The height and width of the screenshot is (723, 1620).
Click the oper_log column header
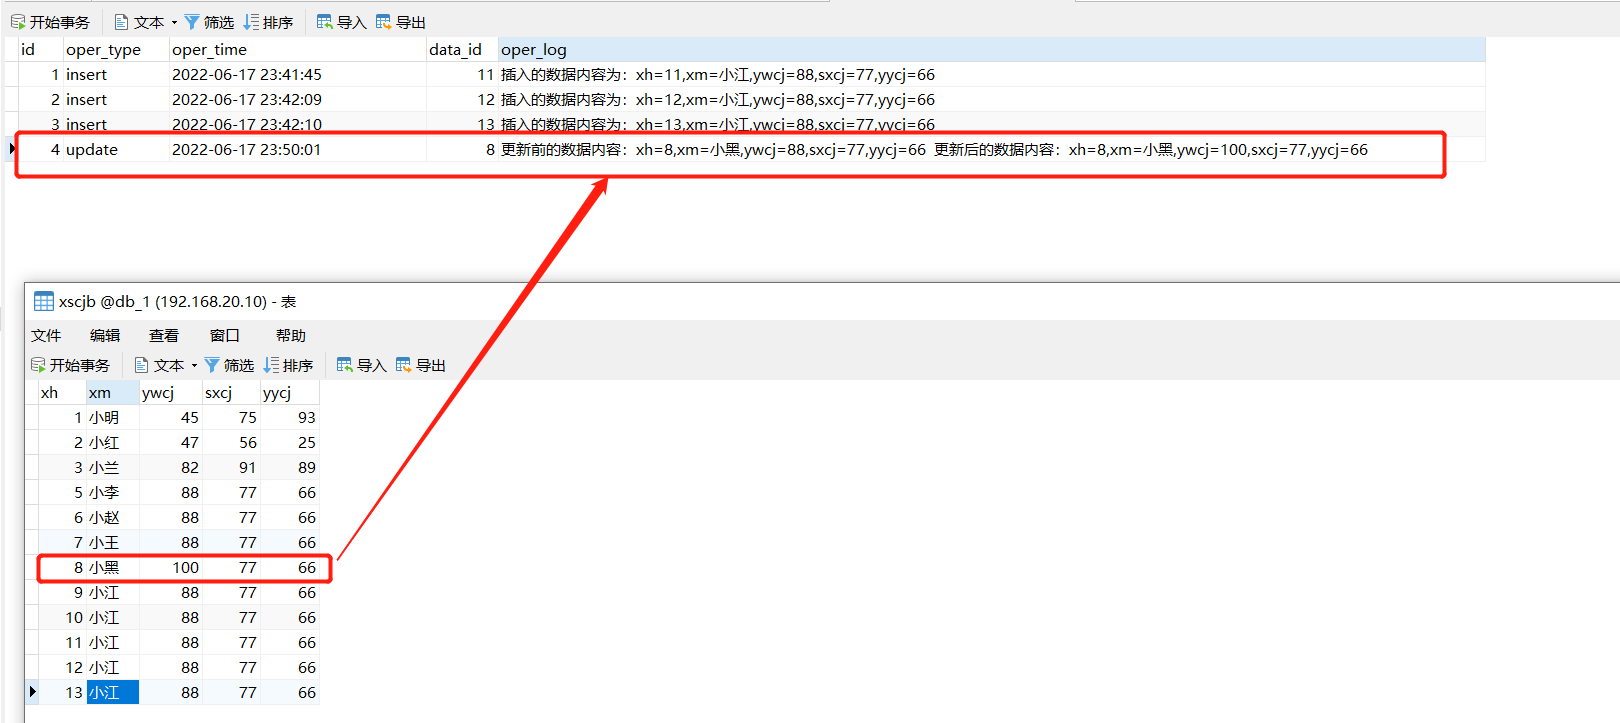(992, 50)
